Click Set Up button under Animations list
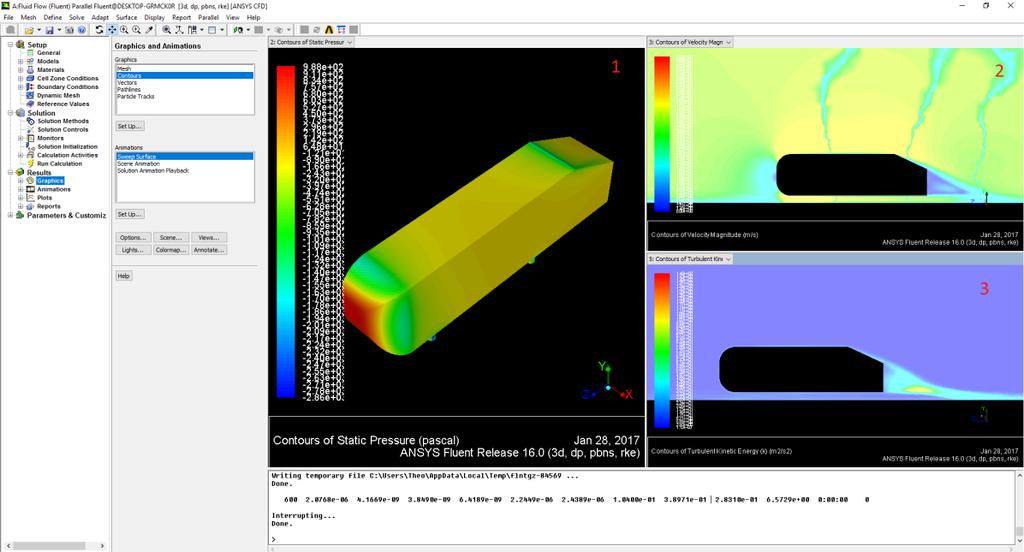Image resolution: width=1024 pixels, height=552 pixels. coord(129,214)
